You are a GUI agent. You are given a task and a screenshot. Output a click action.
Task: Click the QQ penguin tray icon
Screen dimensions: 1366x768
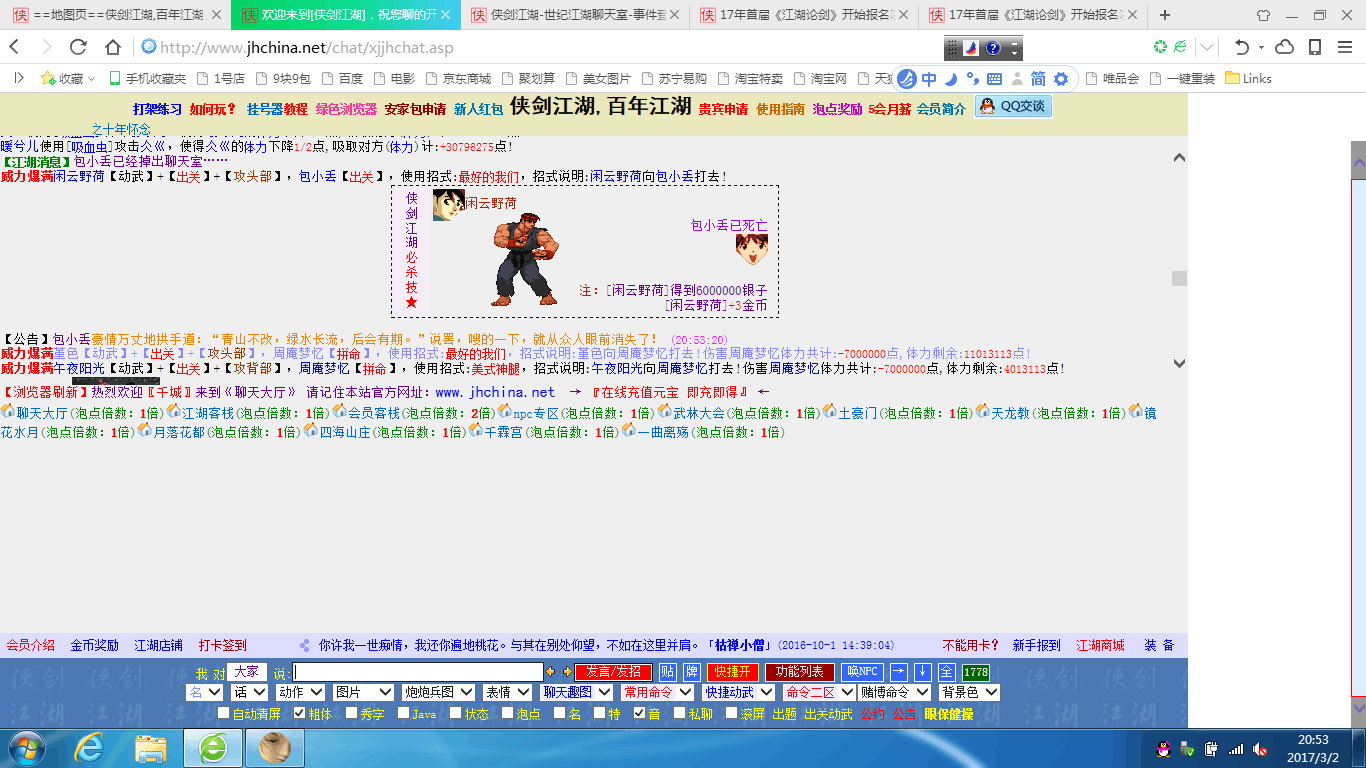pyautogui.click(x=1163, y=748)
